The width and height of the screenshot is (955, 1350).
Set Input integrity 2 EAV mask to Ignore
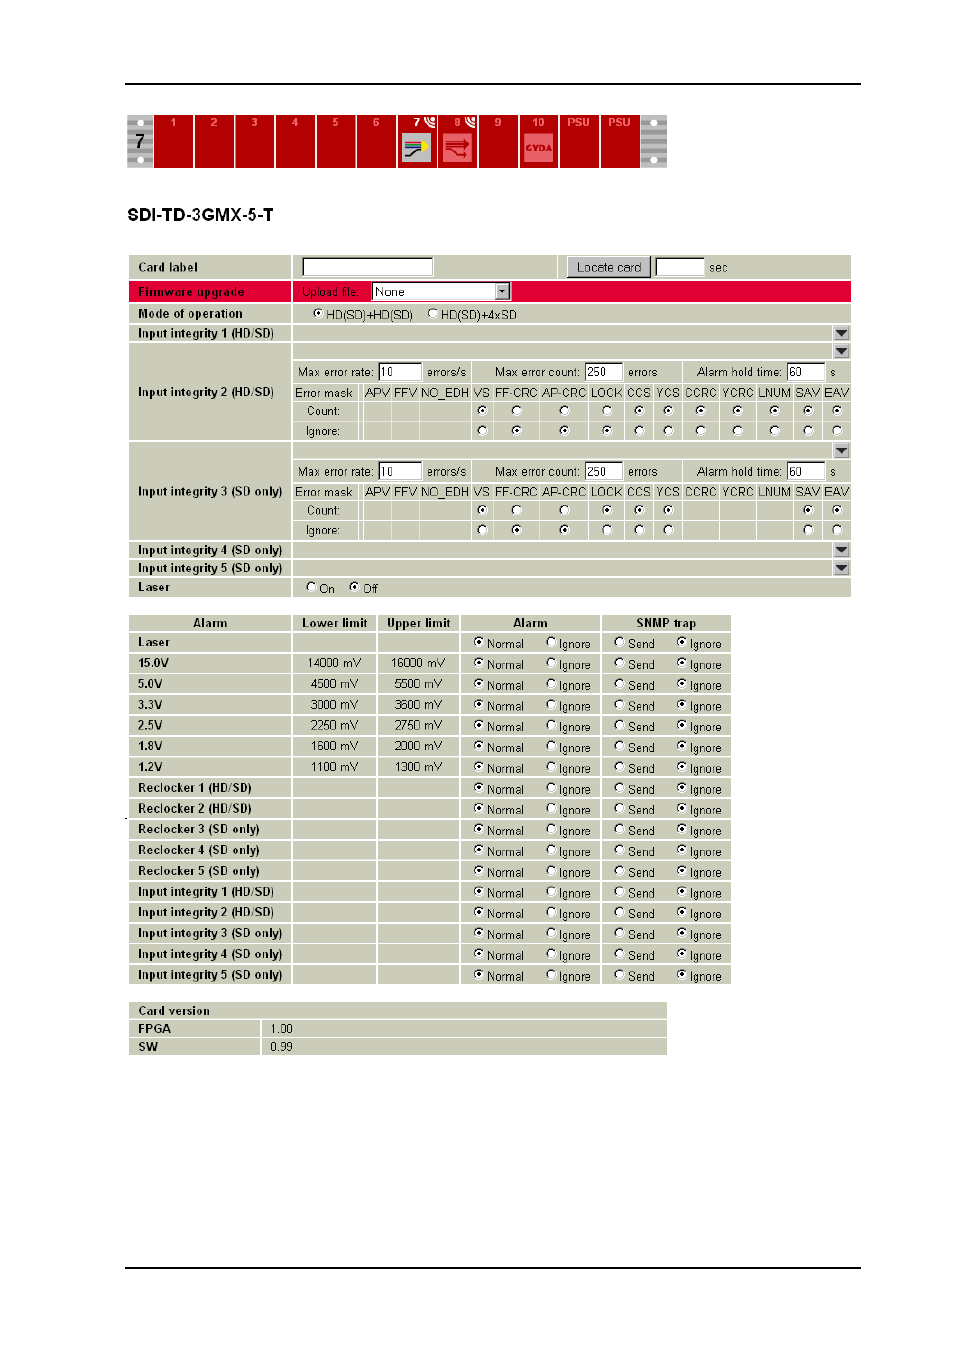coord(837,431)
